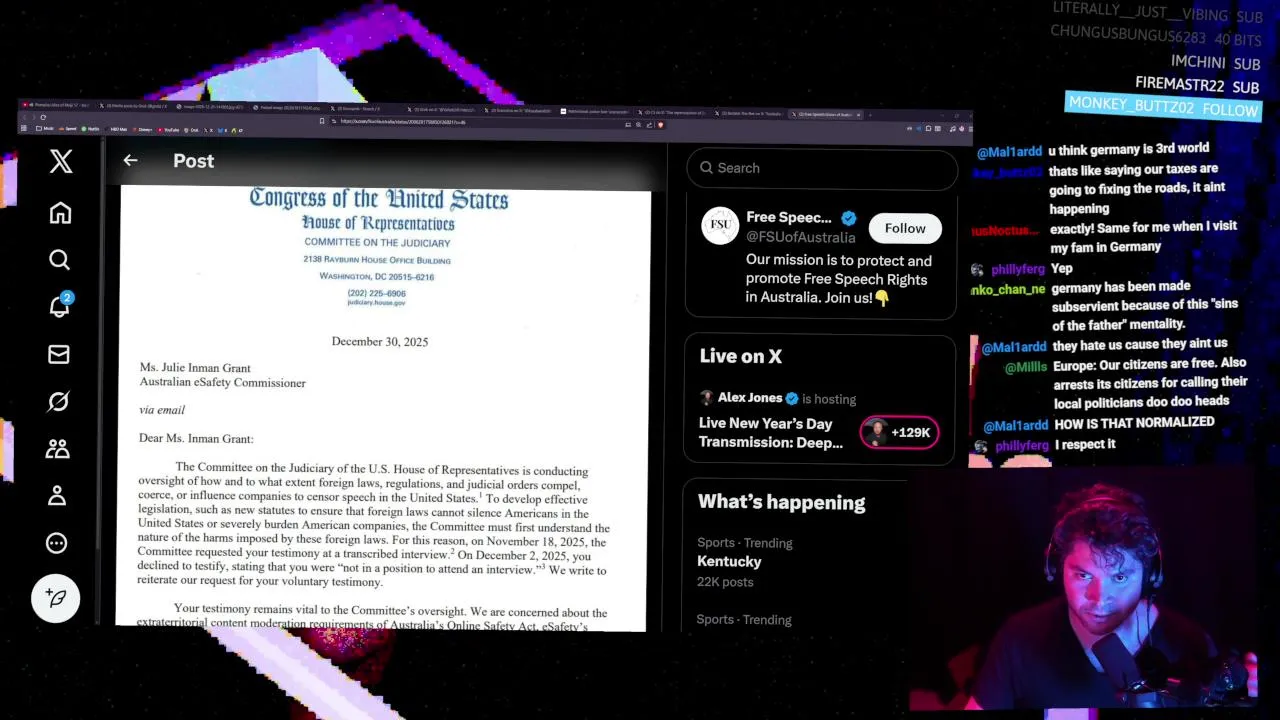The height and width of the screenshot is (720, 1280).
Task: Open the Congress letter image
Action: pyautogui.click(x=384, y=408)
